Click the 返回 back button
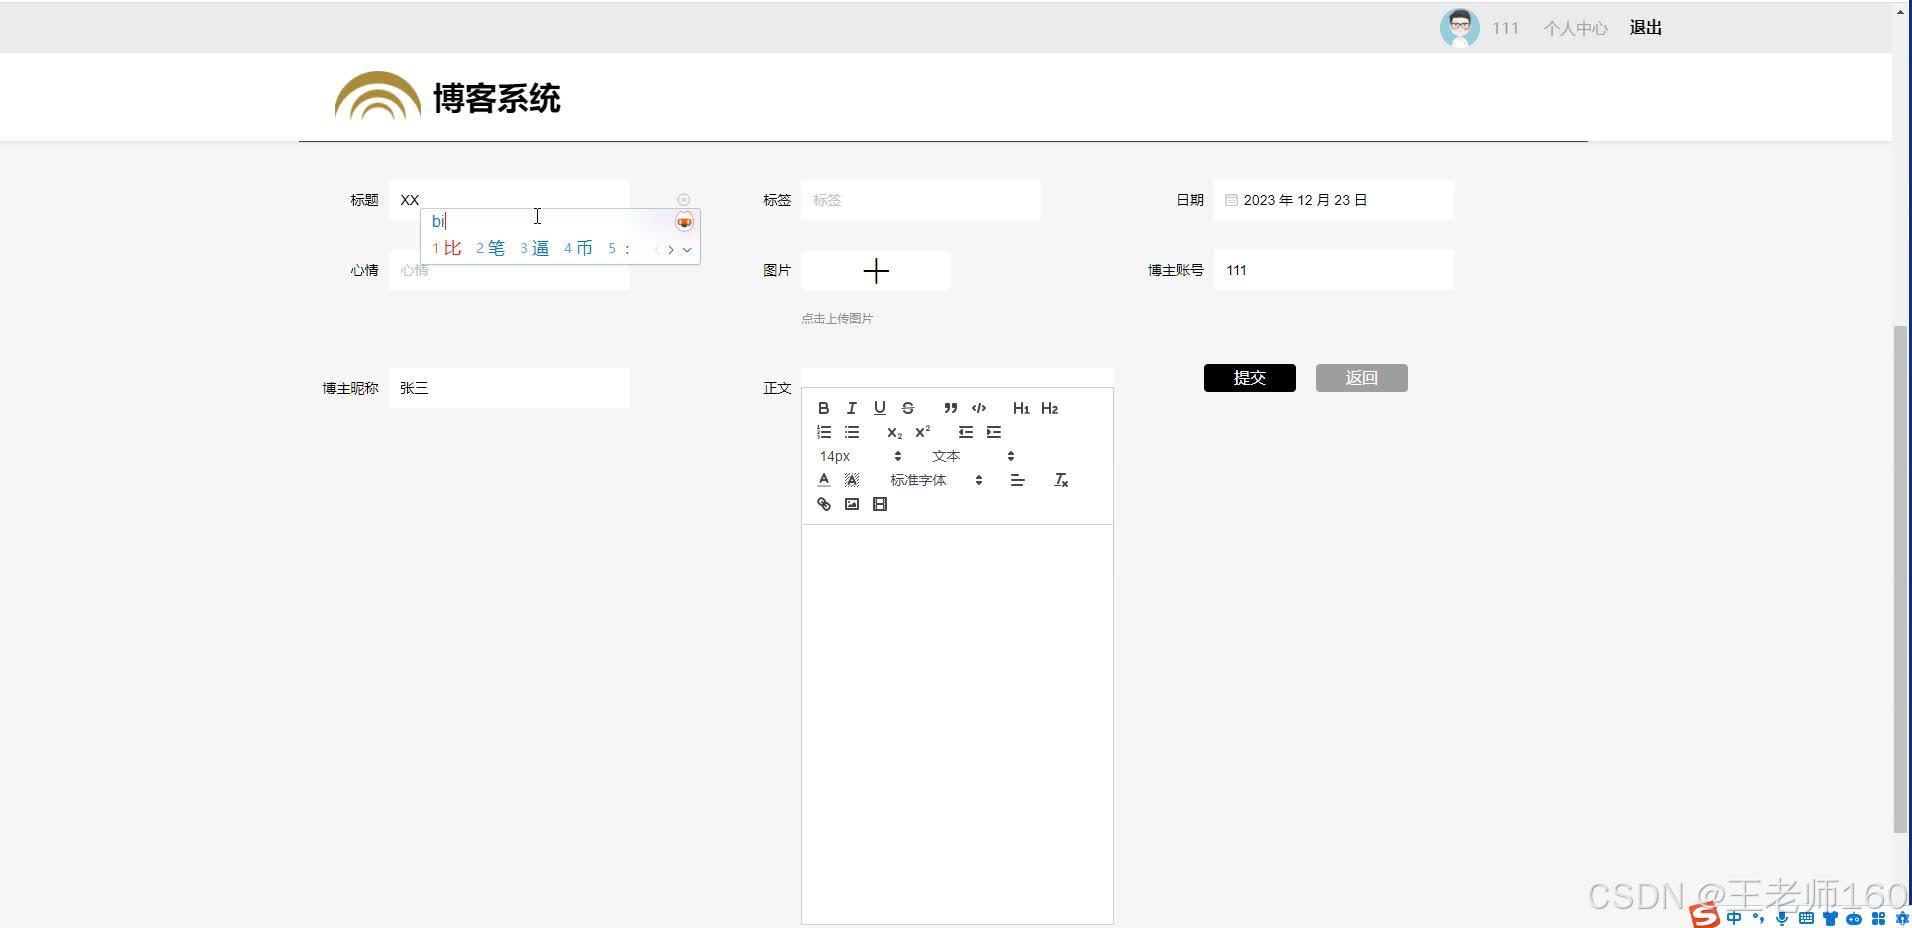This screenshot has height=928, width=1912. tap(1362, 378)
